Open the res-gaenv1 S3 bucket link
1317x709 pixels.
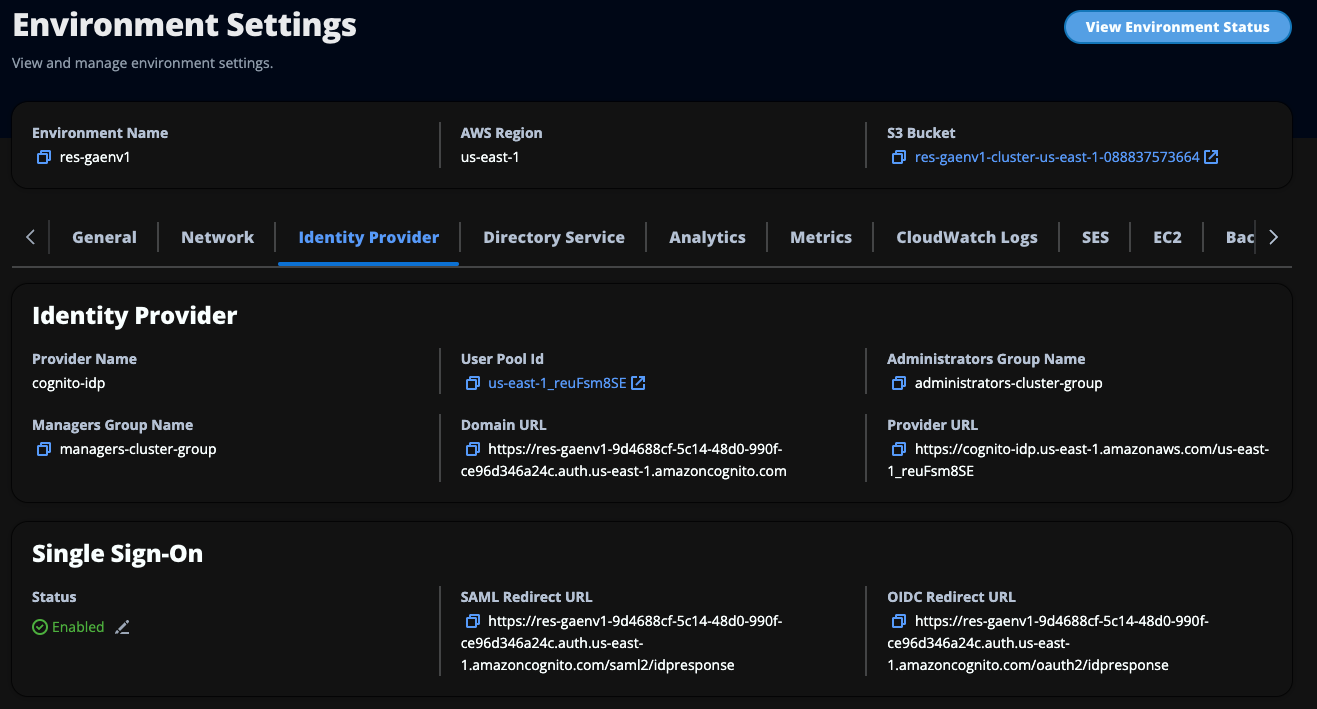(x=1055, y=157)
